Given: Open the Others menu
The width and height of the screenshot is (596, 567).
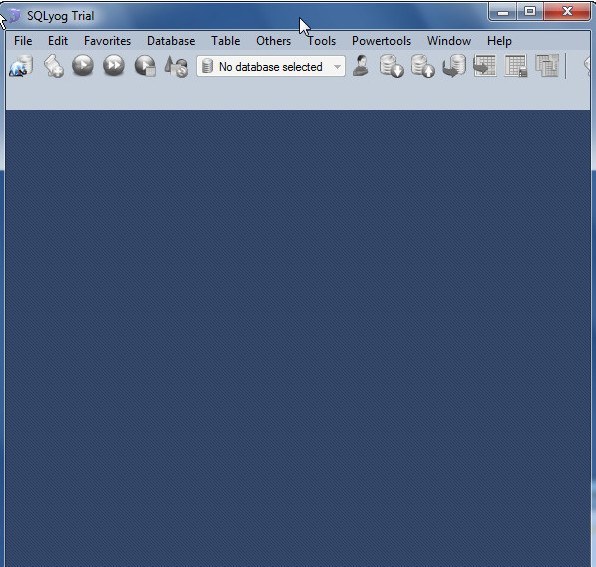Looking at the screenshot, I should click(274, 41).
